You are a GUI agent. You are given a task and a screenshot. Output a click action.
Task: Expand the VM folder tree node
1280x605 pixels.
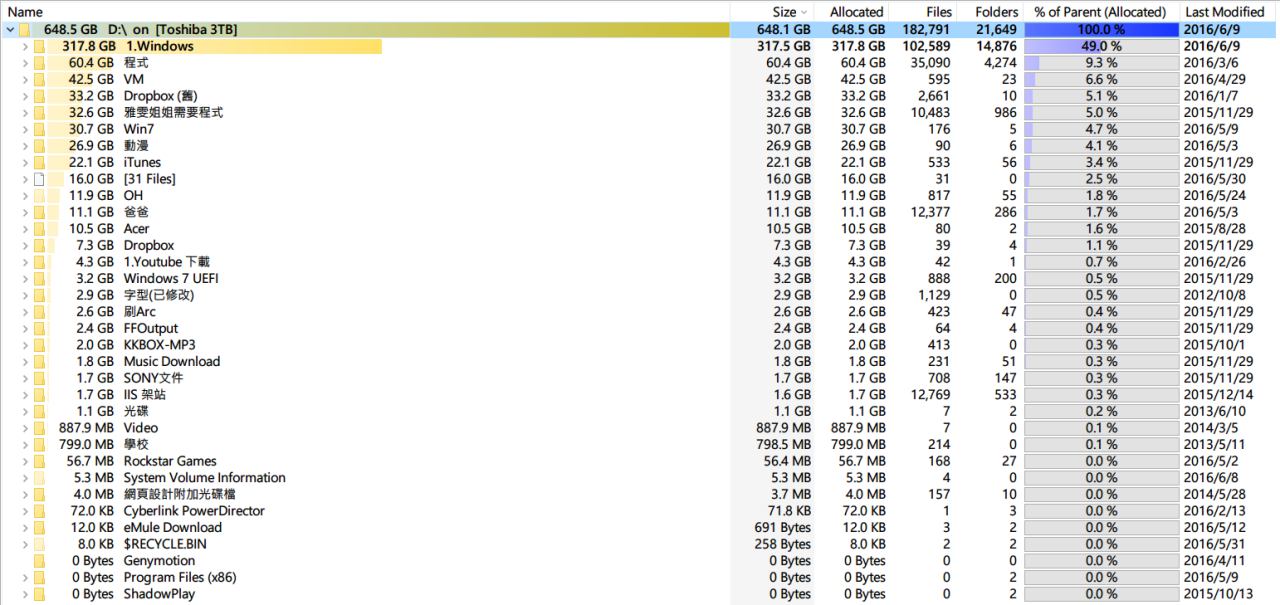click(x=24, y=79)
